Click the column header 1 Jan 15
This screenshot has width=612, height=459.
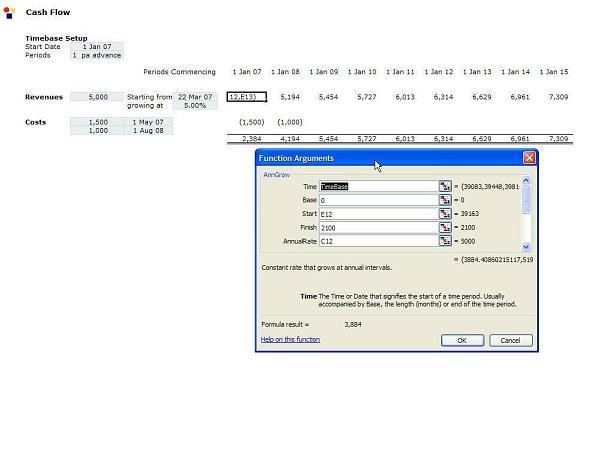554,72
